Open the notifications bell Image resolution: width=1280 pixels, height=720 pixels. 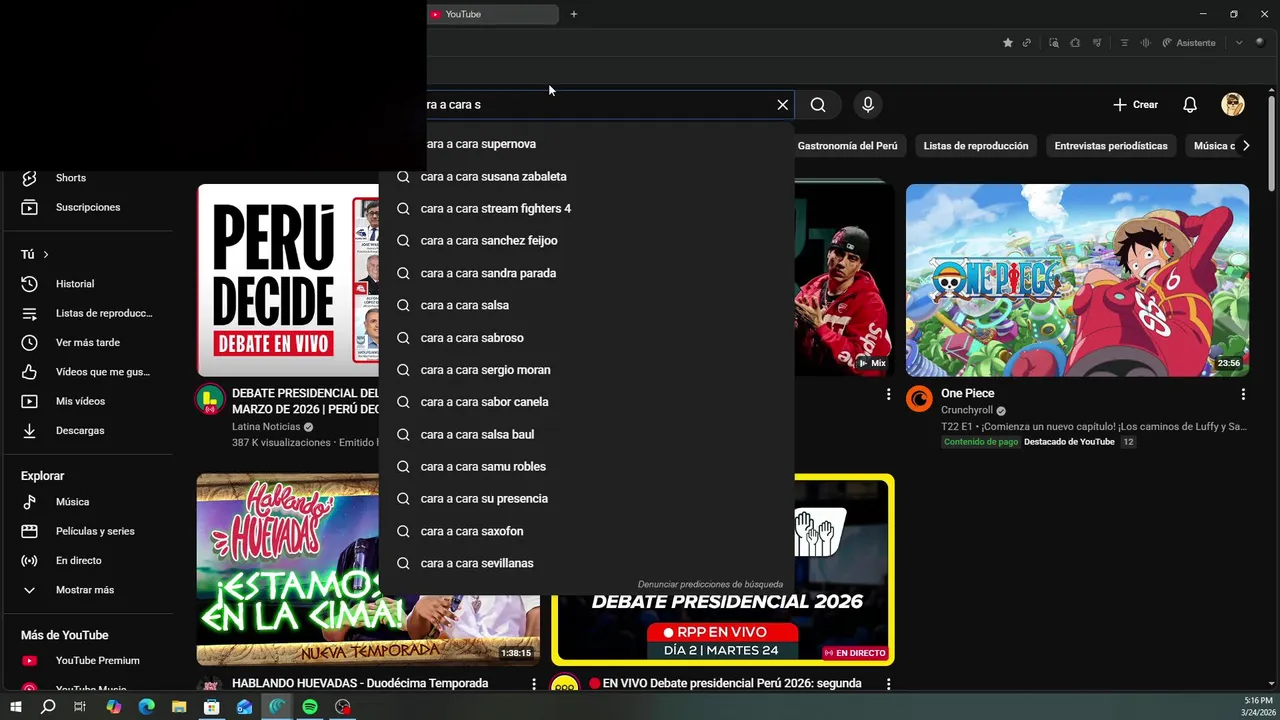[1190, 104]
